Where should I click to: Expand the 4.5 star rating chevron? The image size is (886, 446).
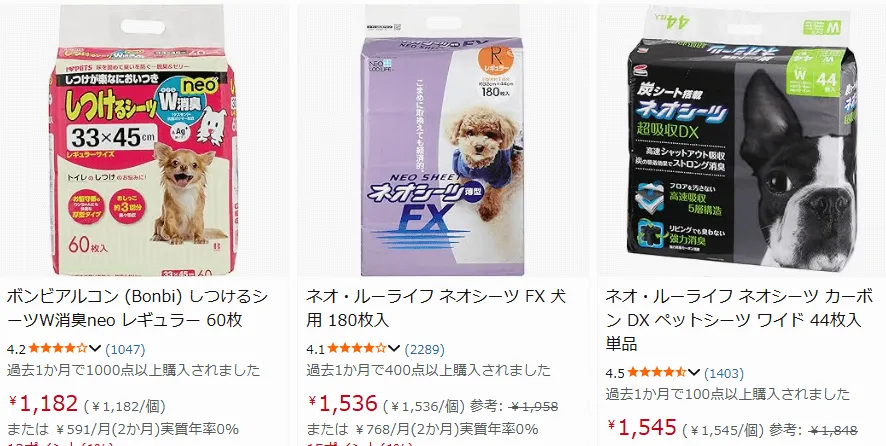[694, 372]
